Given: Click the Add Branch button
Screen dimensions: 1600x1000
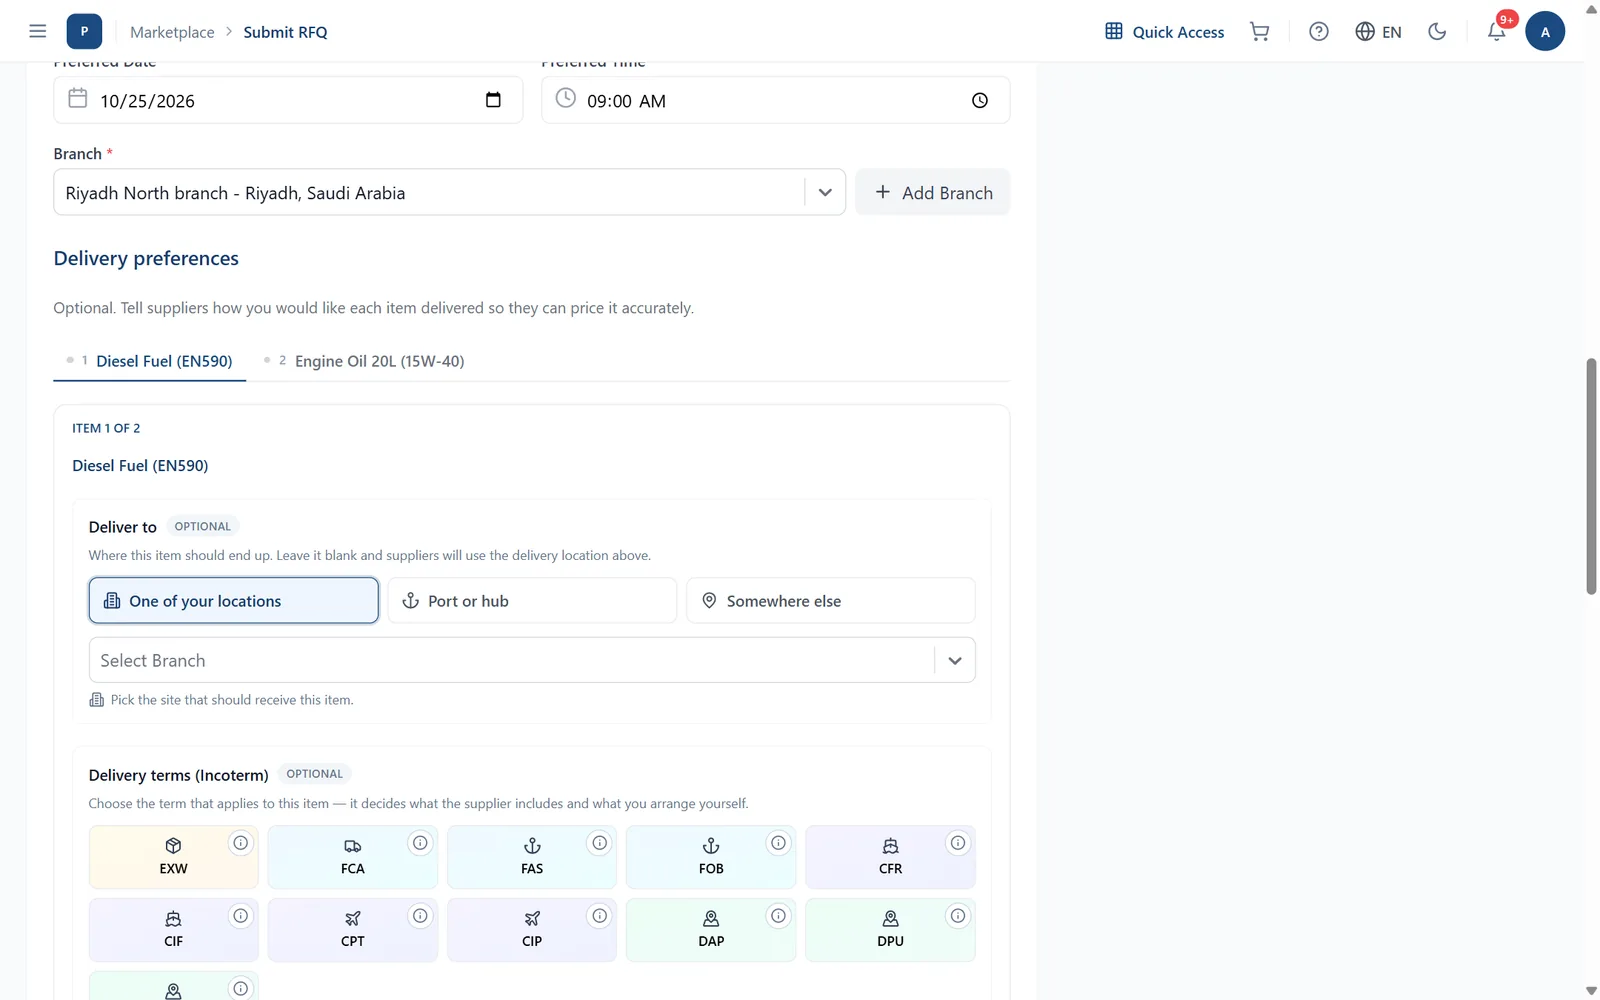Looking at the screenshot, I should click(932, 192).
